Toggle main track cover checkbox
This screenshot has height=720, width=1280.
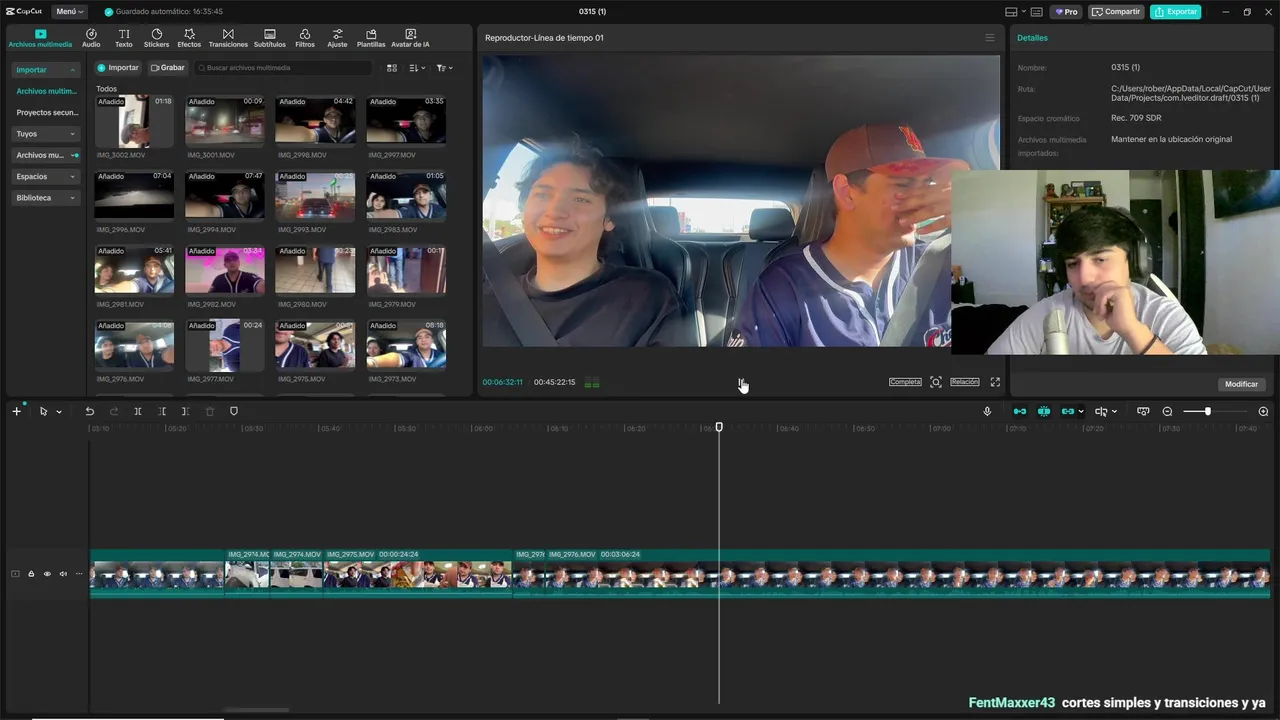pyautogui.click(x=15, y=574)
